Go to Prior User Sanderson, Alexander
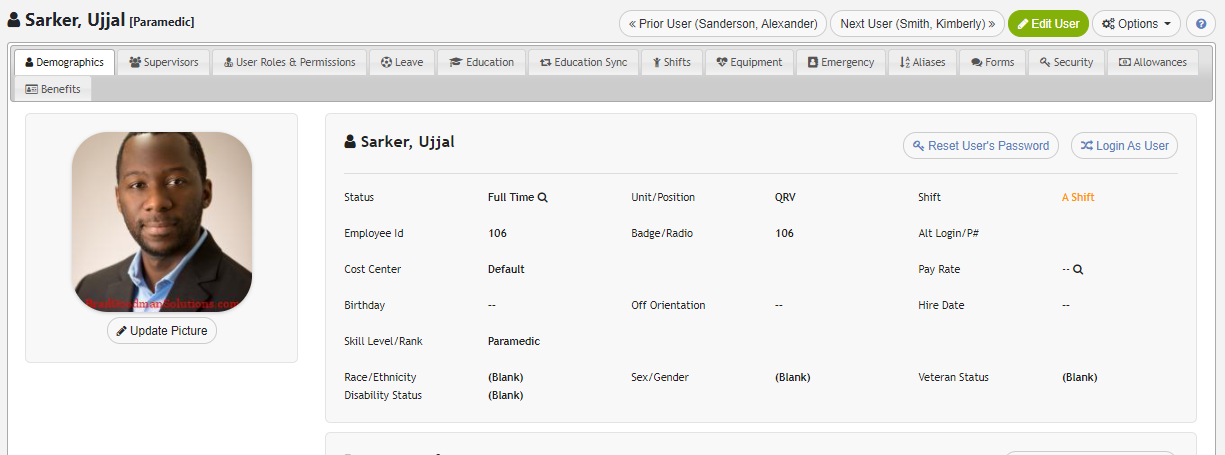 tap(723, 23)
